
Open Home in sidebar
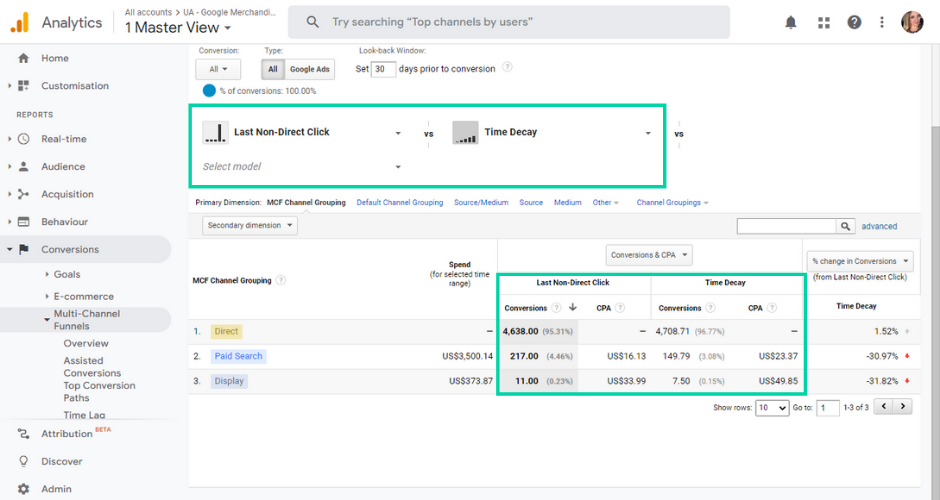[55, 58]
